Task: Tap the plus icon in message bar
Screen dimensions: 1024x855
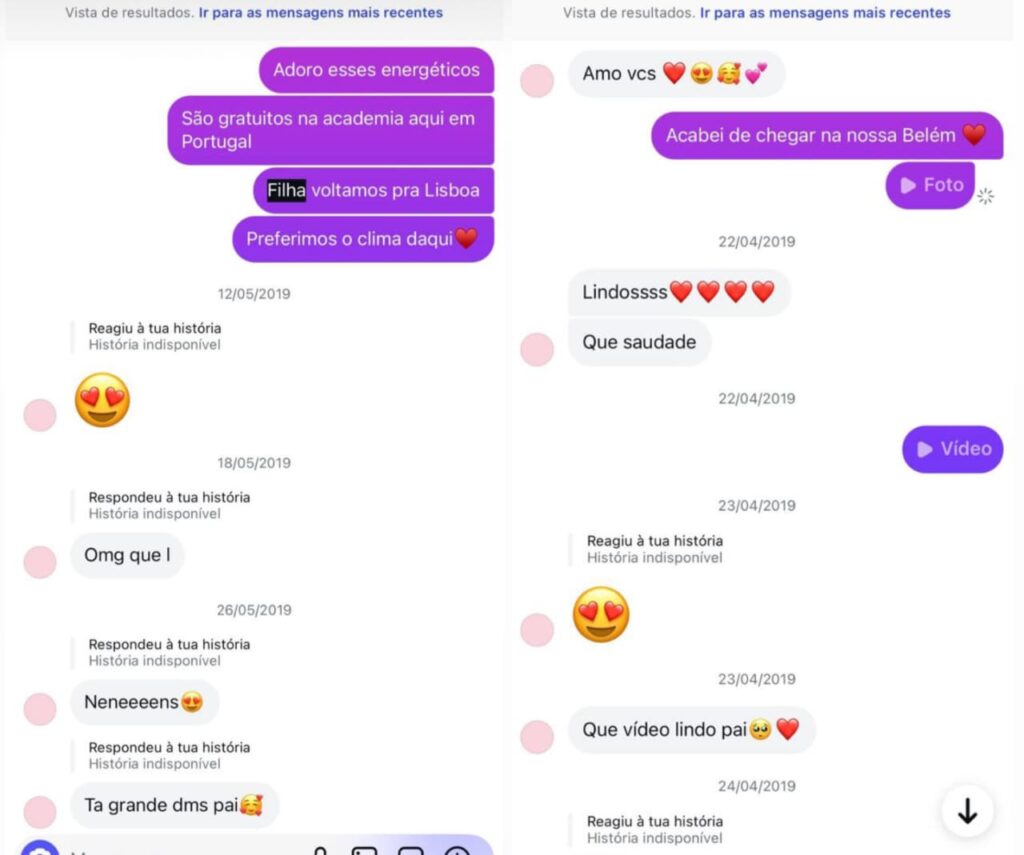Action: 457,850
